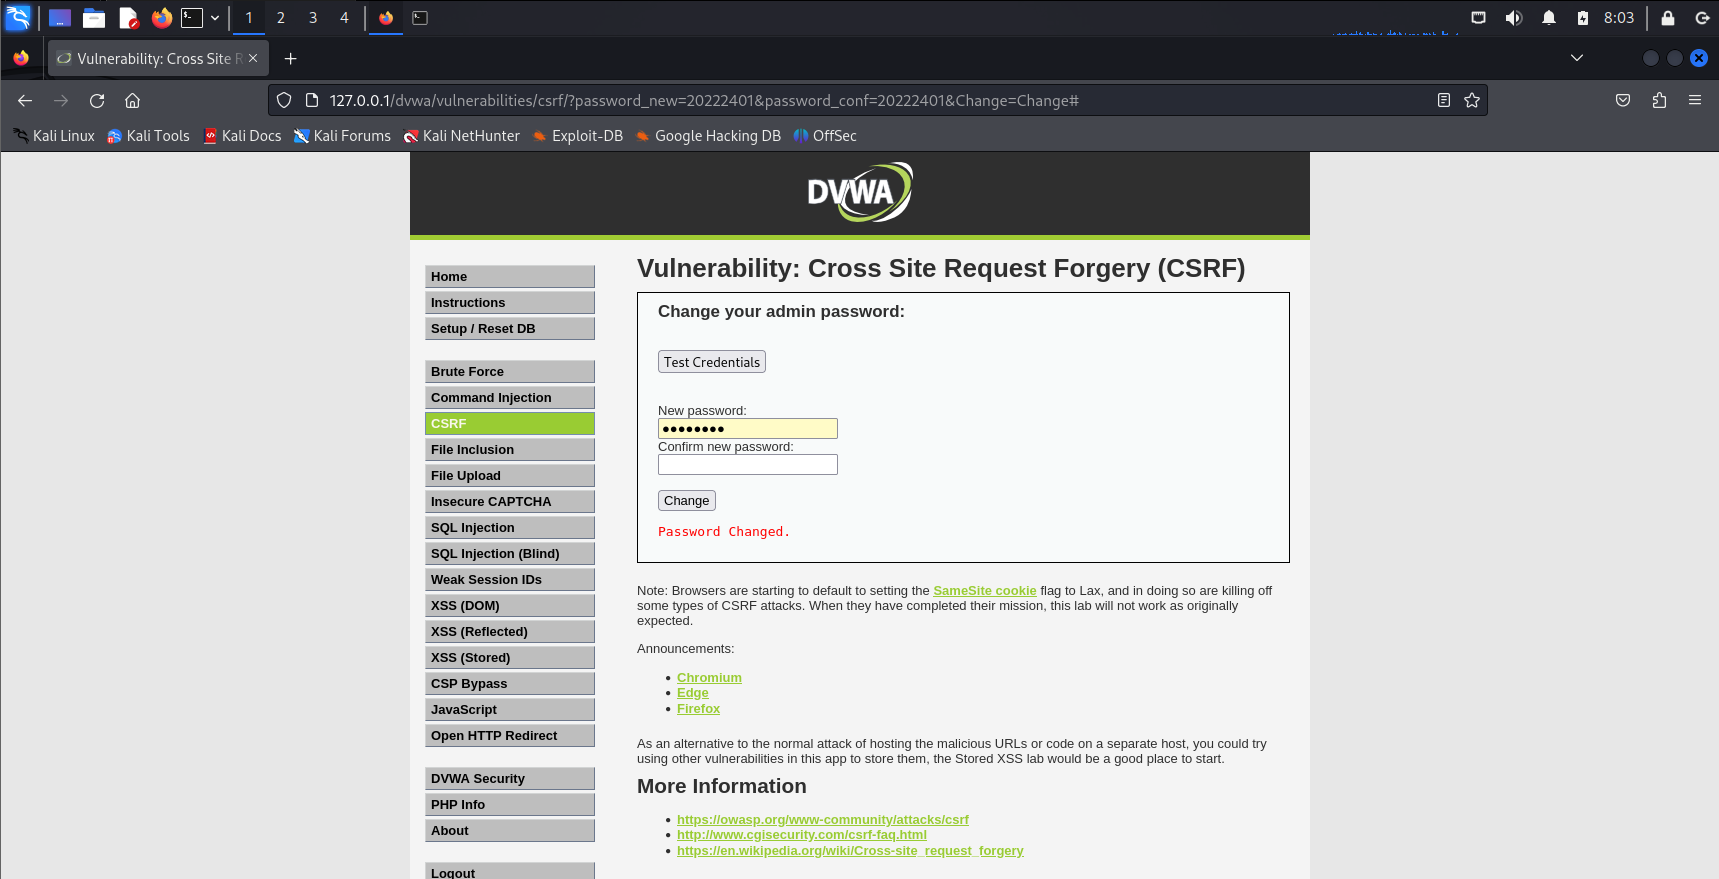The width and height of the screenshot is (1719, 879).
Task: Open Weak Session IDs page
Action: [510, 580]
